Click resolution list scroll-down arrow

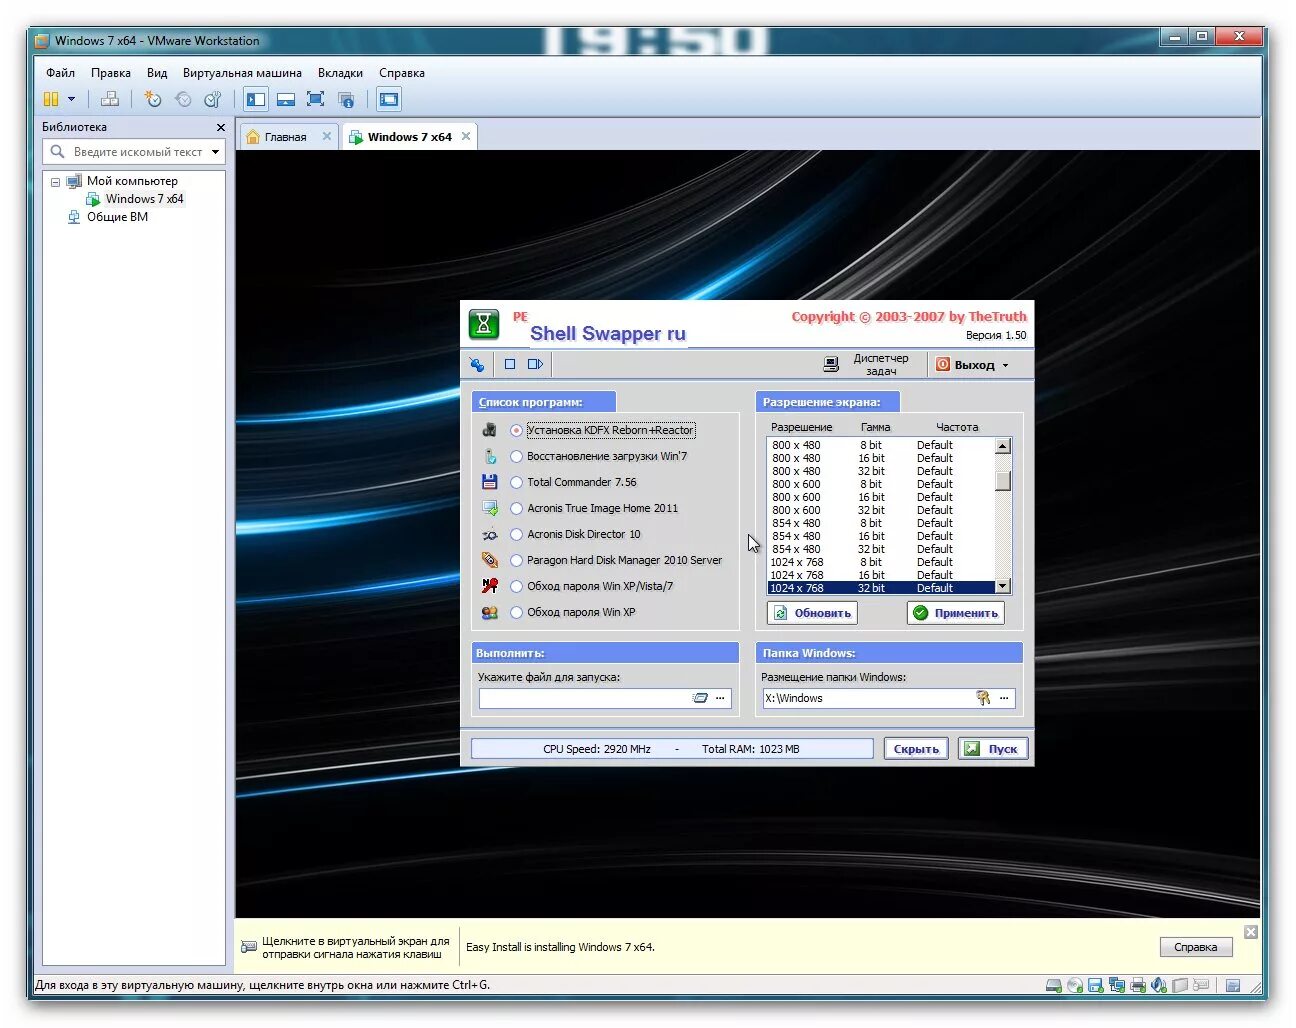pos(1003,587)
